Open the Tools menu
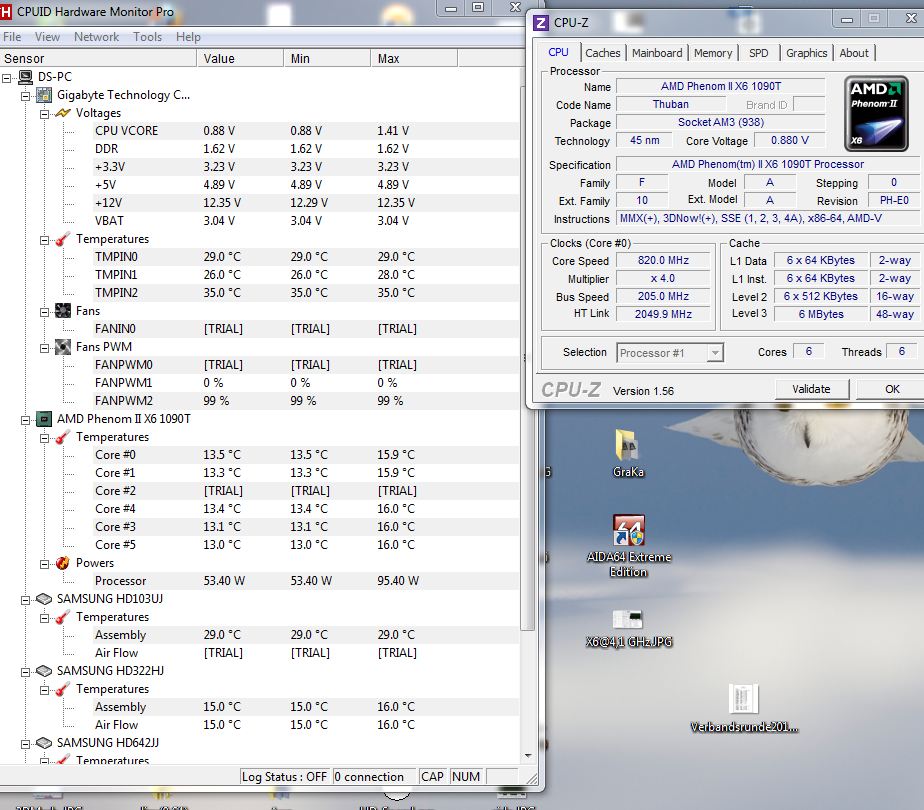The image size is (924, 810). 147,37
